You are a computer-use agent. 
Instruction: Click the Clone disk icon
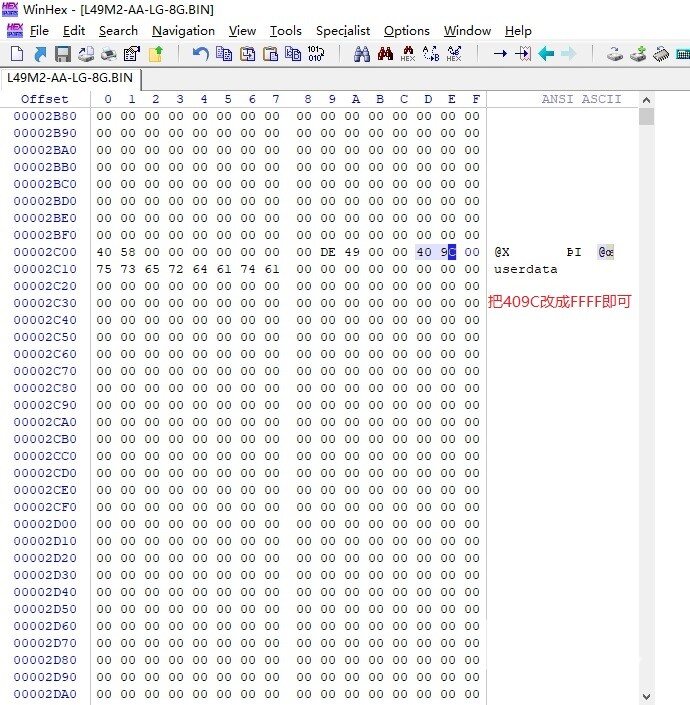tap(638, 54)
